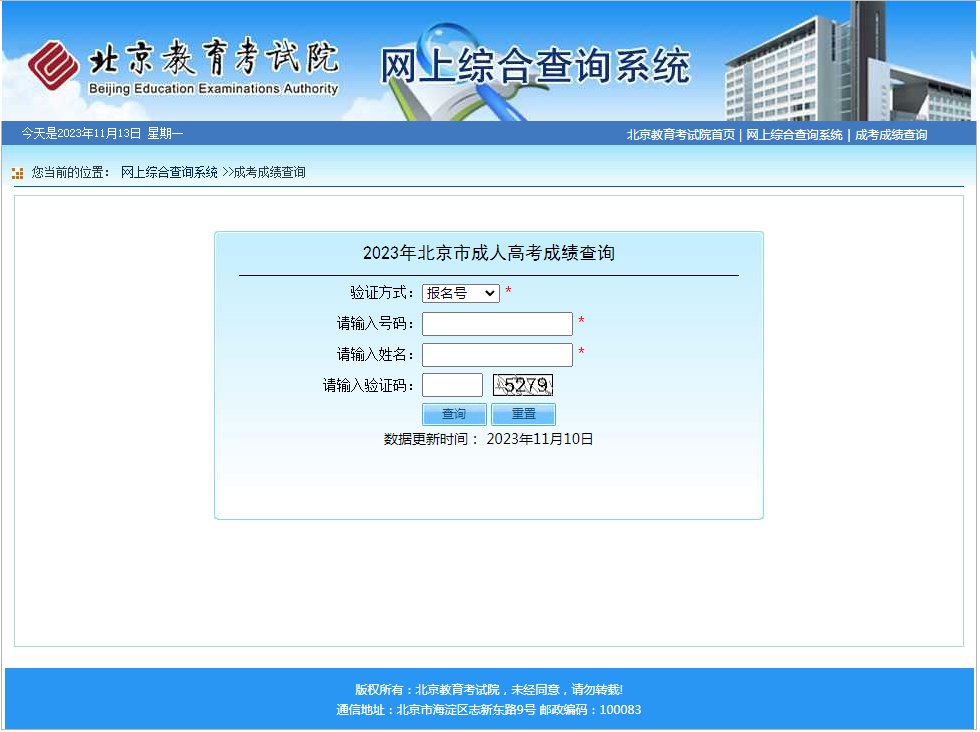Viewport: 980px width, 732px height.
Task: Focus the 请输入姓名 input field
Action: pyautogui.click(x=497, y=355)
